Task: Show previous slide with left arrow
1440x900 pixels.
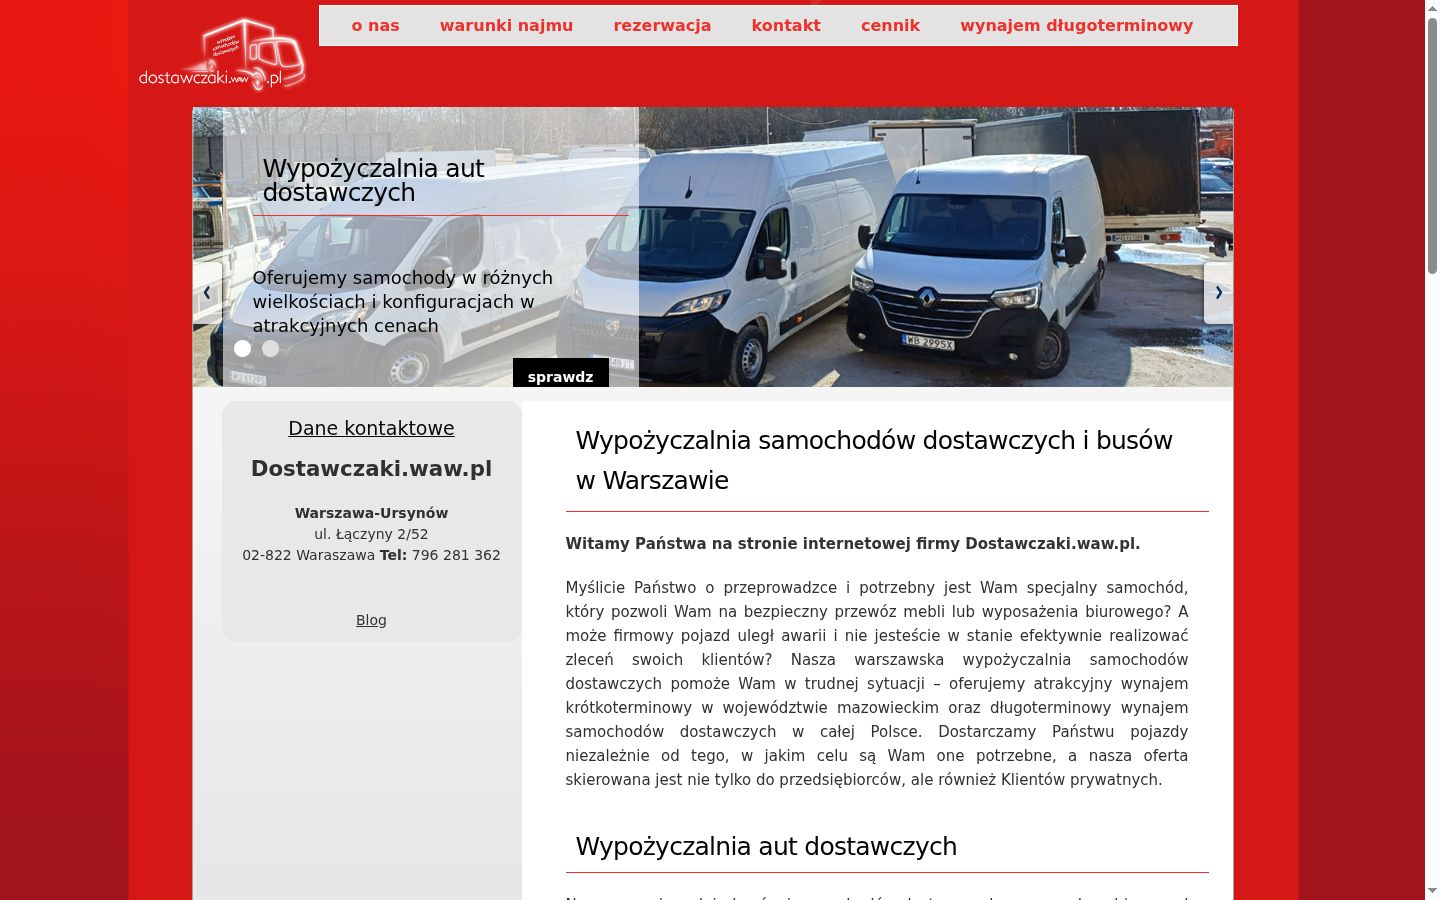Action: pos(207,293)
